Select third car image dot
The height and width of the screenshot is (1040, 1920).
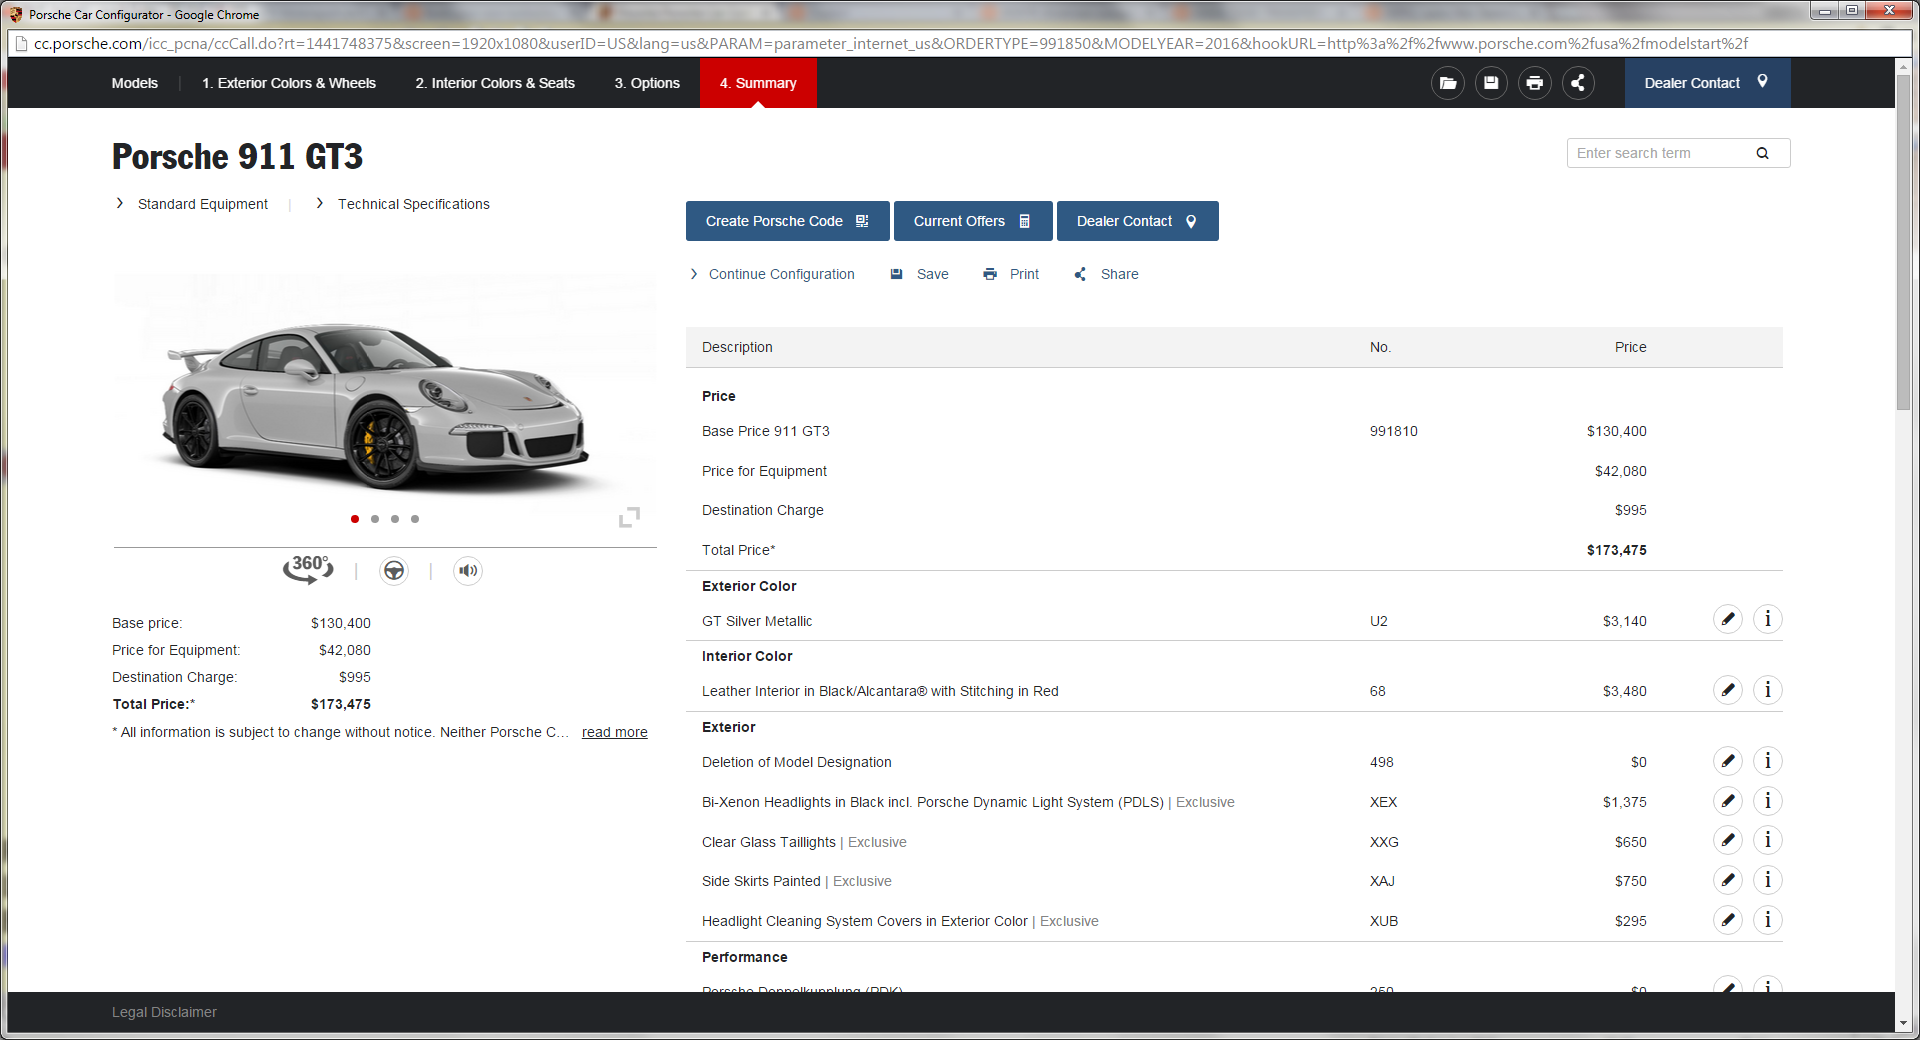click(x=395, y=519)
